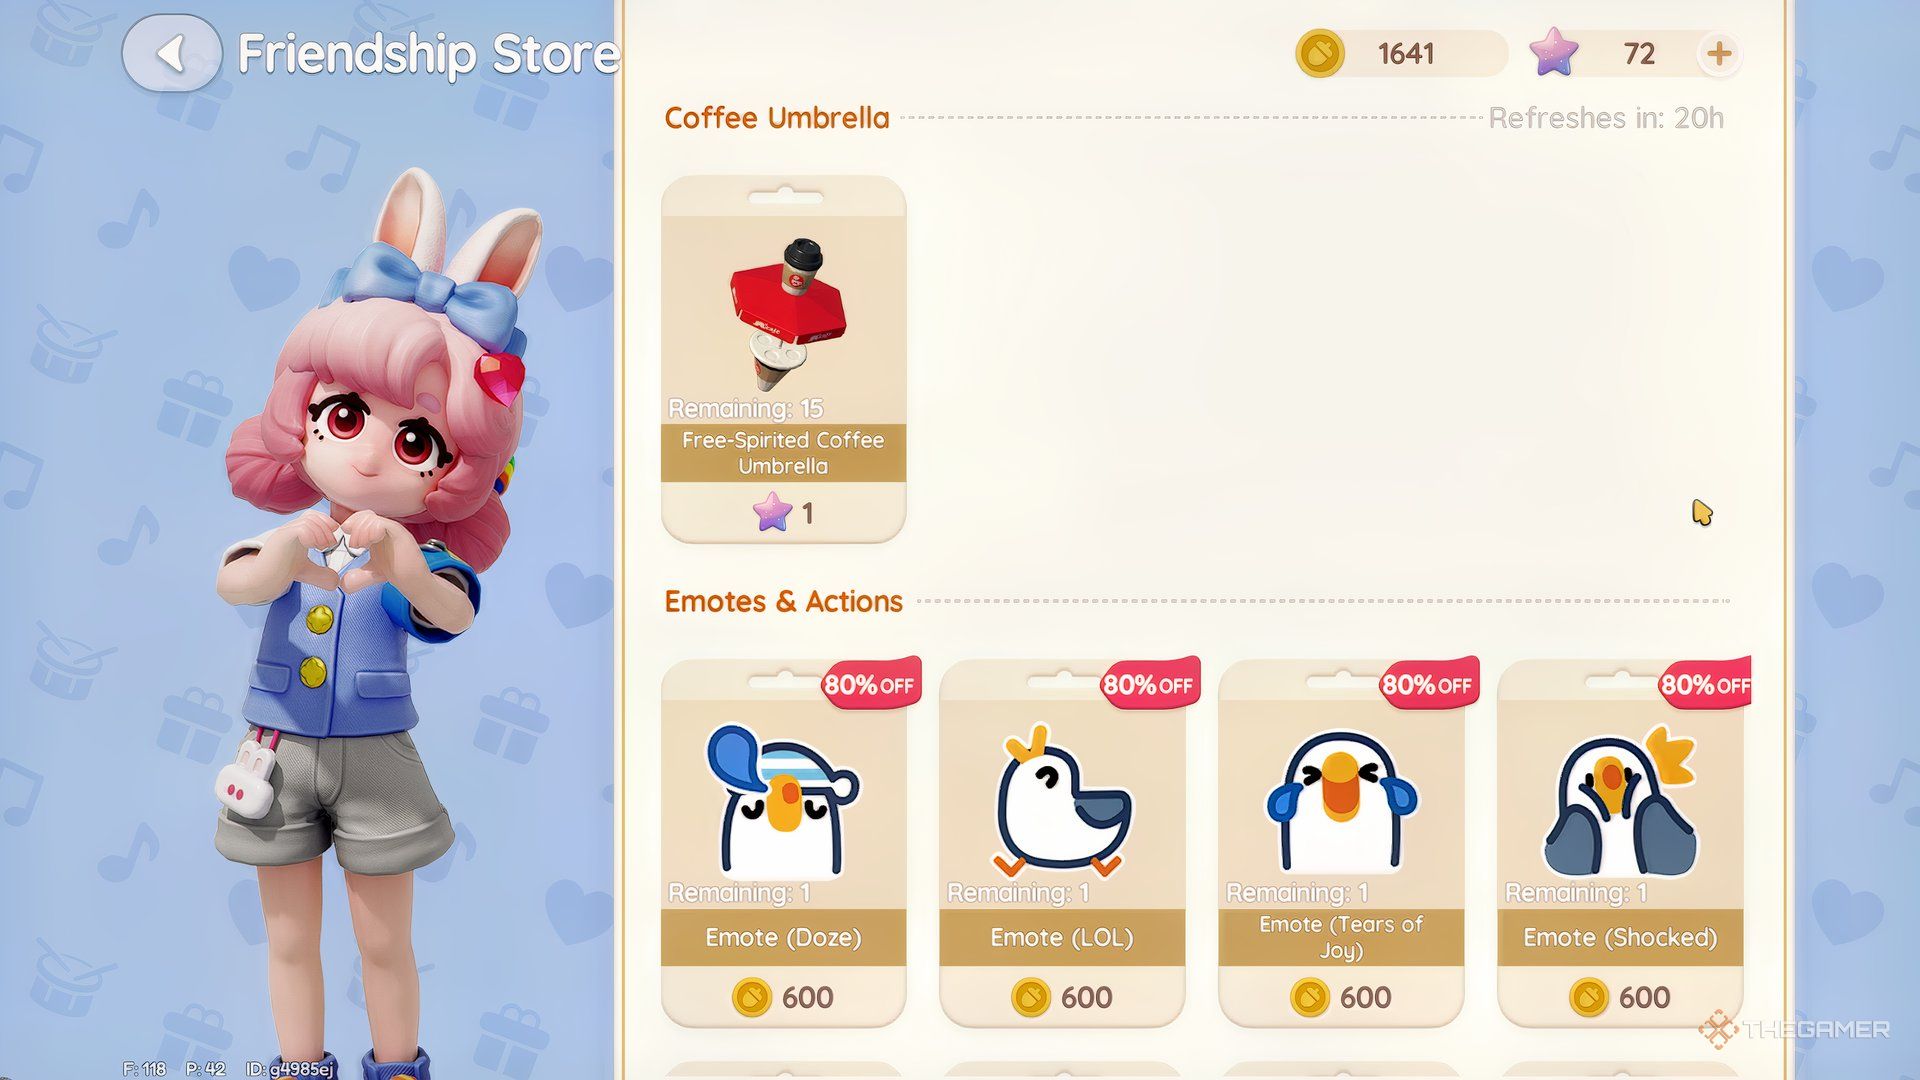The image size is (1920, 1080).
Task: Buy Emote (LOL) for 600 coins
Action: (x=1062, y=997)
